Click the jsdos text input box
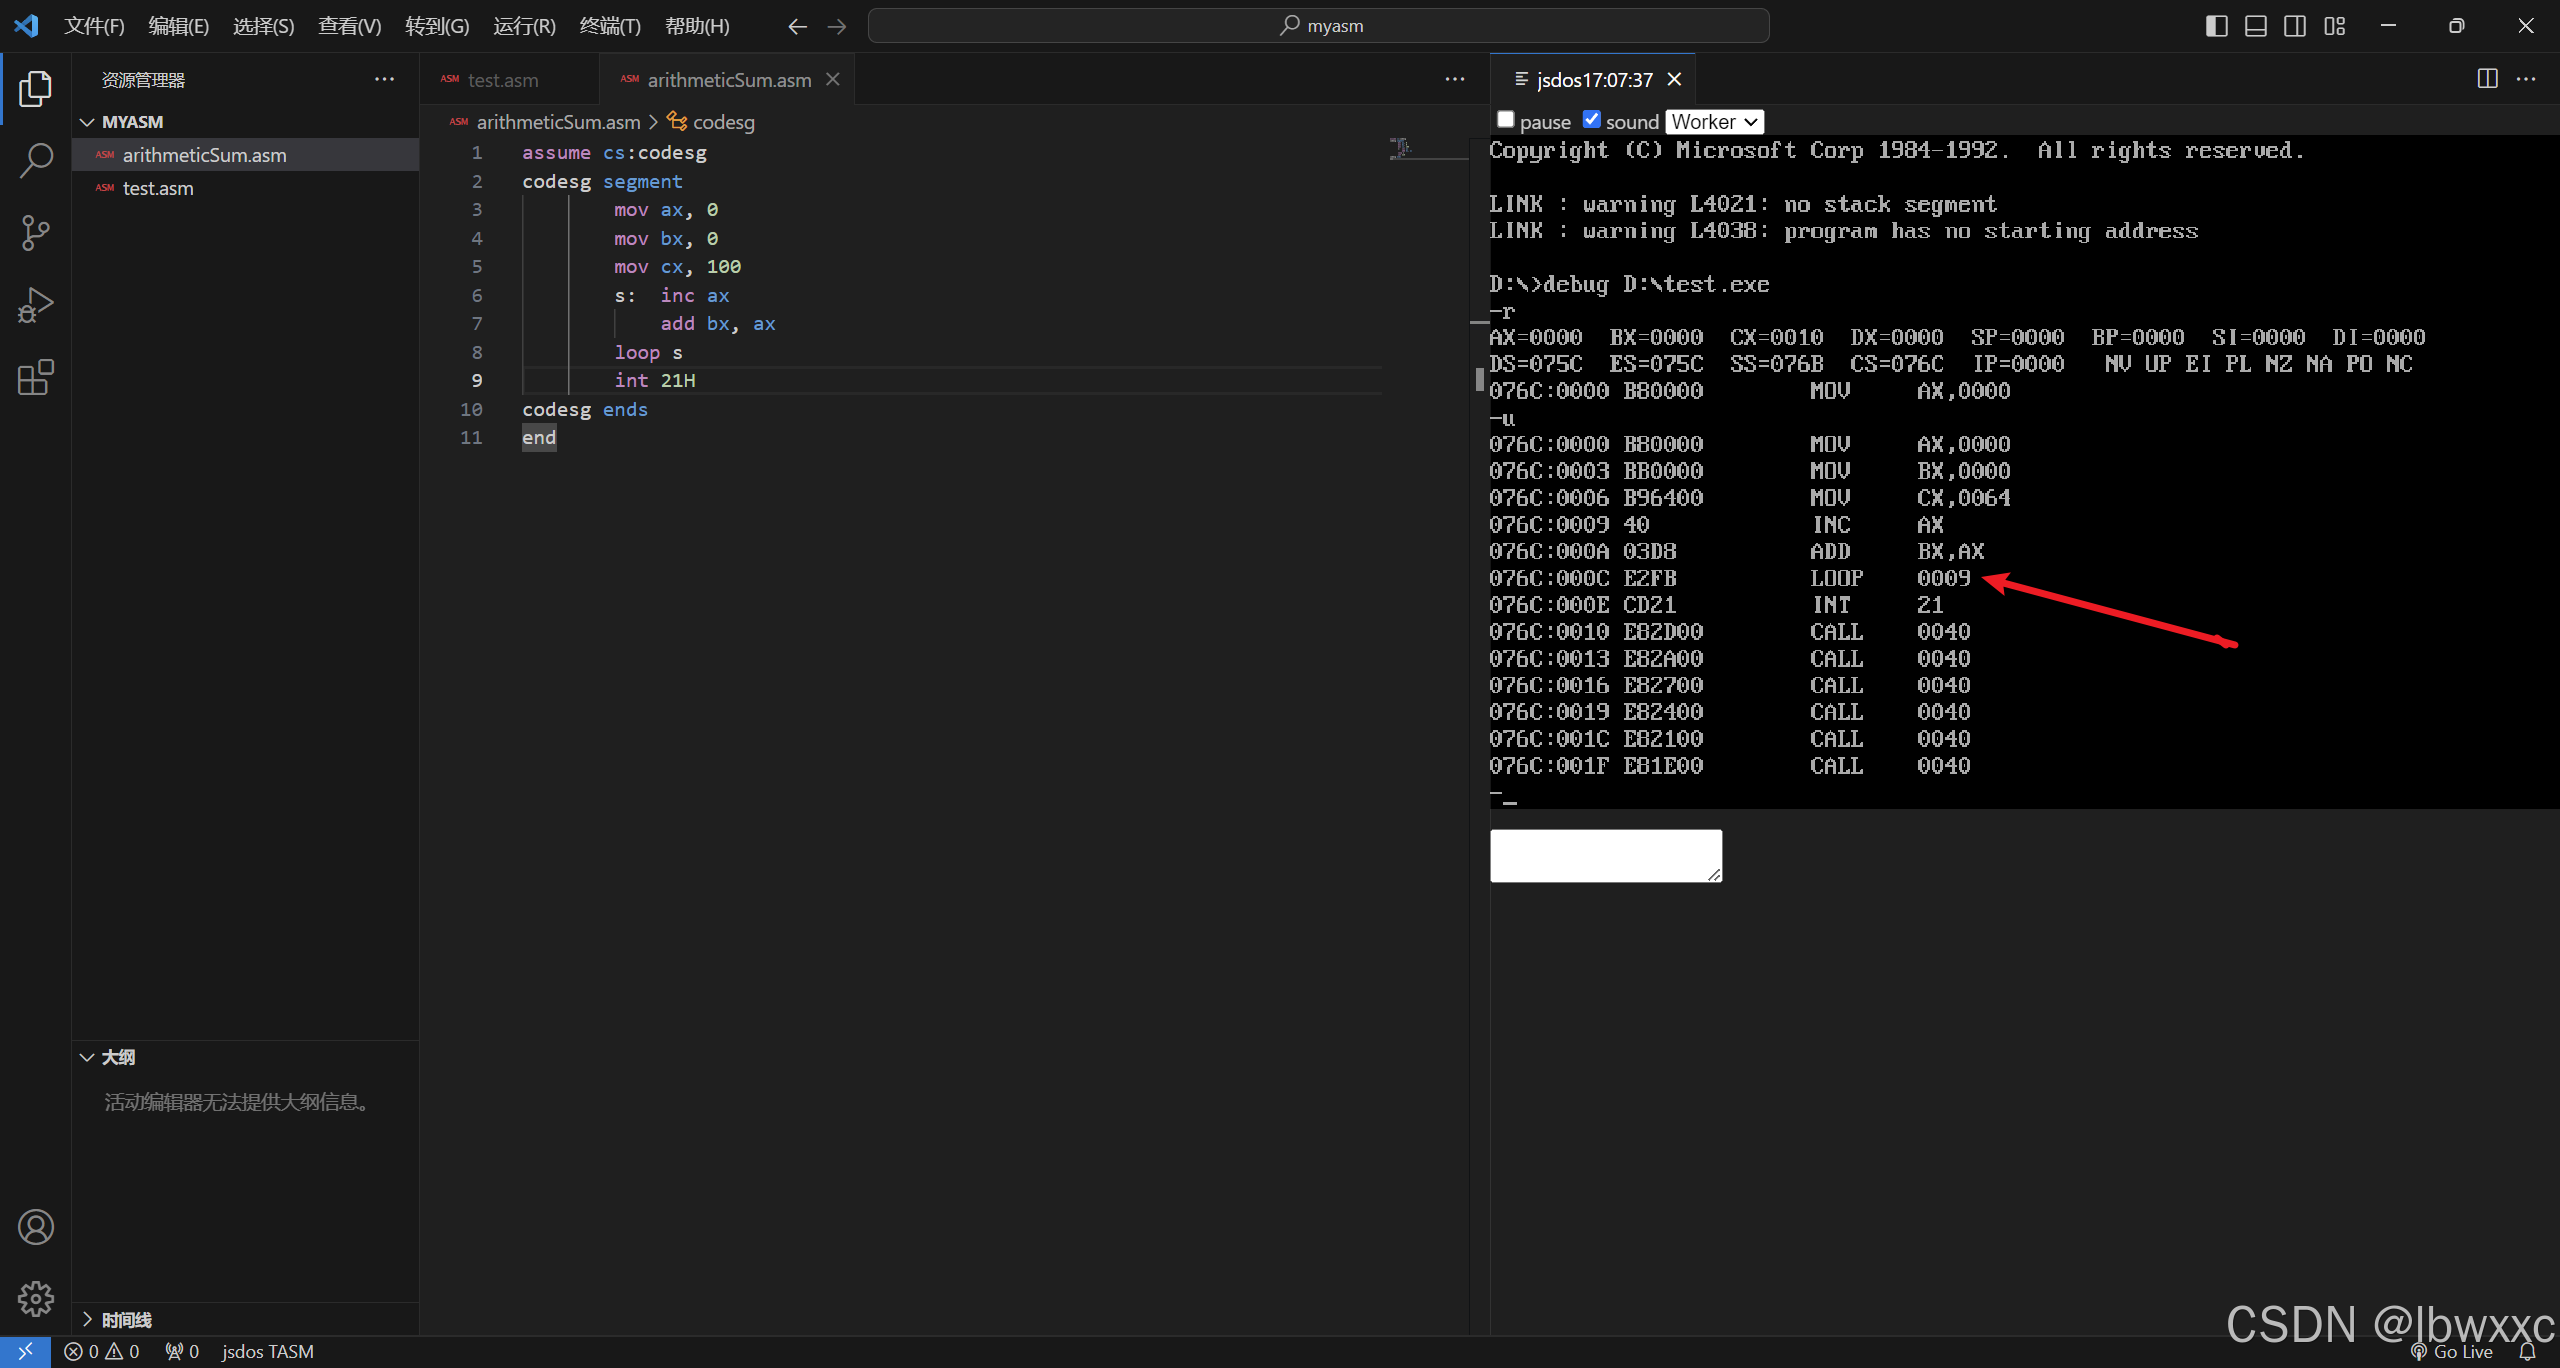 pos(1605,856)
